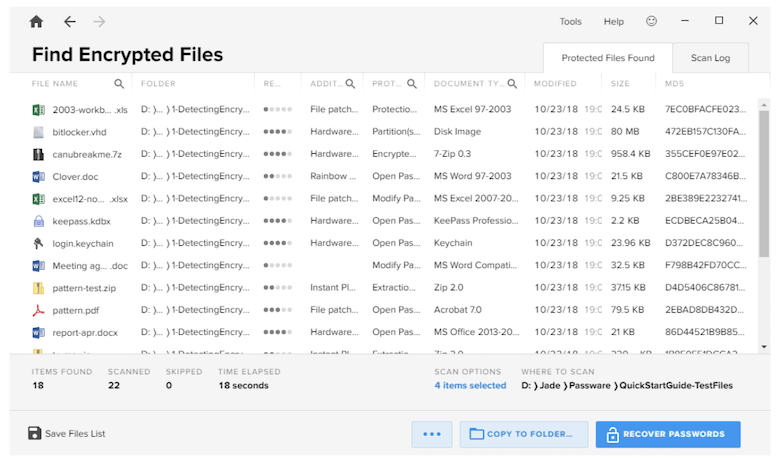Click the floppy disk Save Files List icon

[x=34, y=433]
